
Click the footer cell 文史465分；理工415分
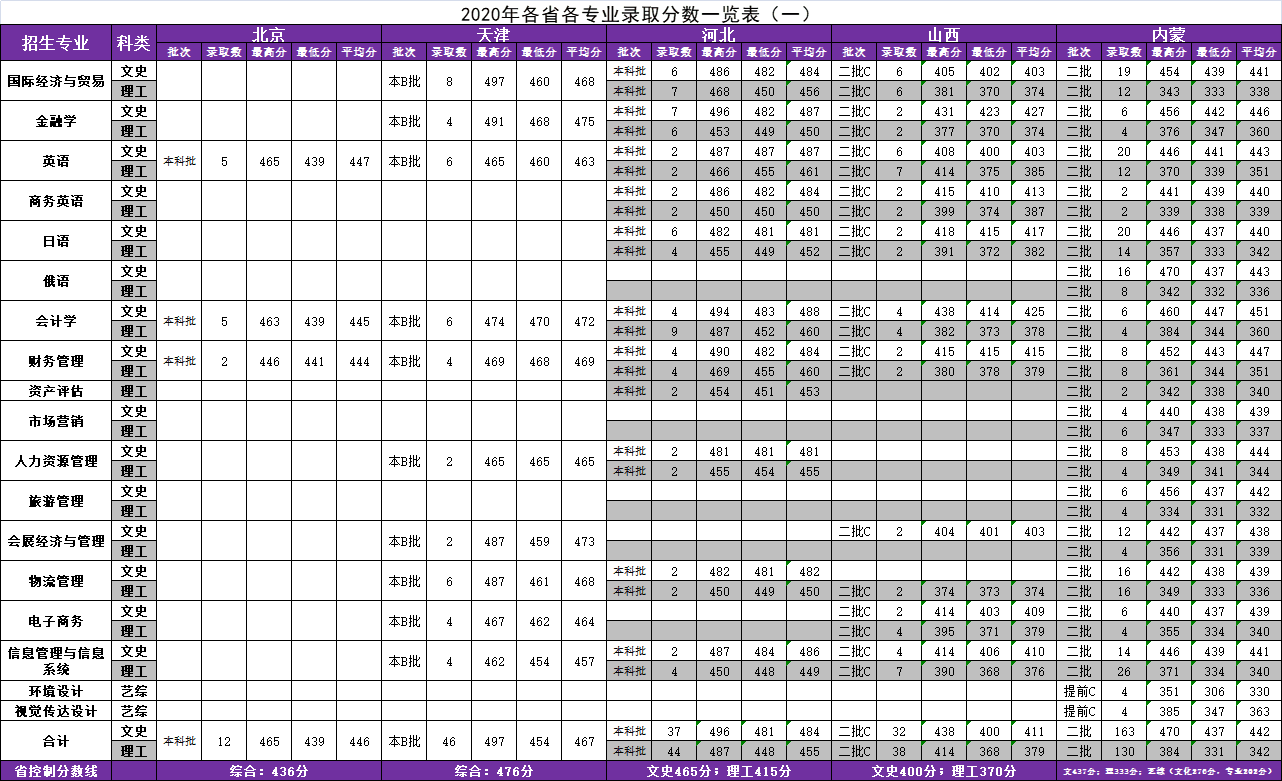point(719,771)
